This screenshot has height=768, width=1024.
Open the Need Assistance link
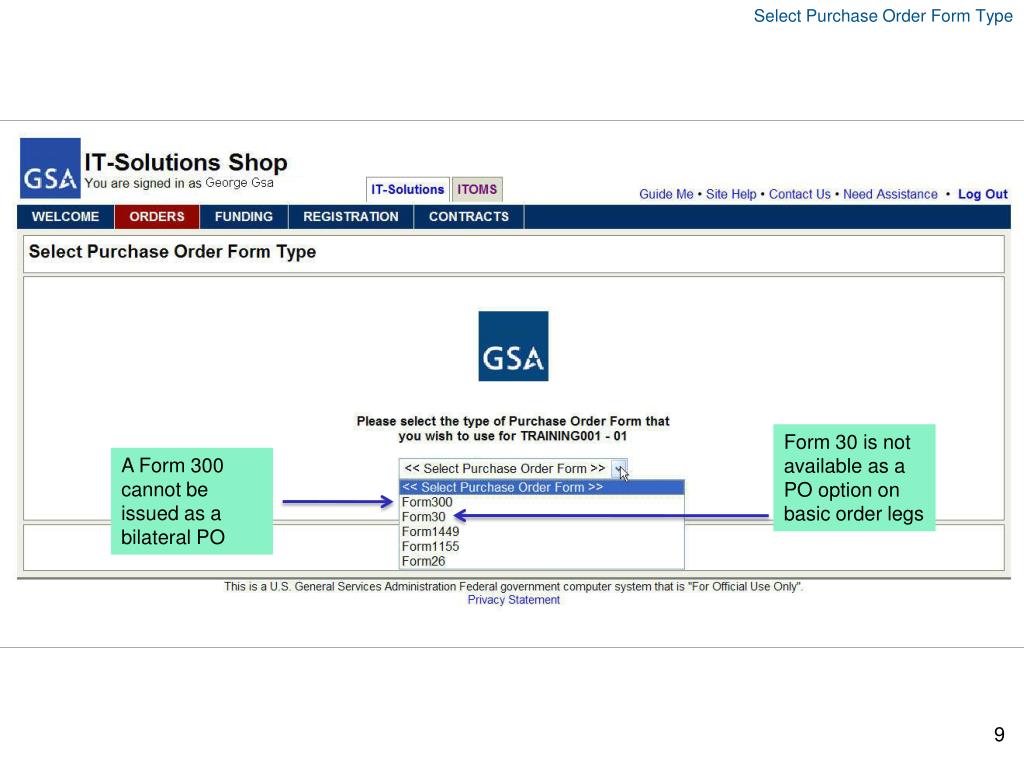[890, 194]
